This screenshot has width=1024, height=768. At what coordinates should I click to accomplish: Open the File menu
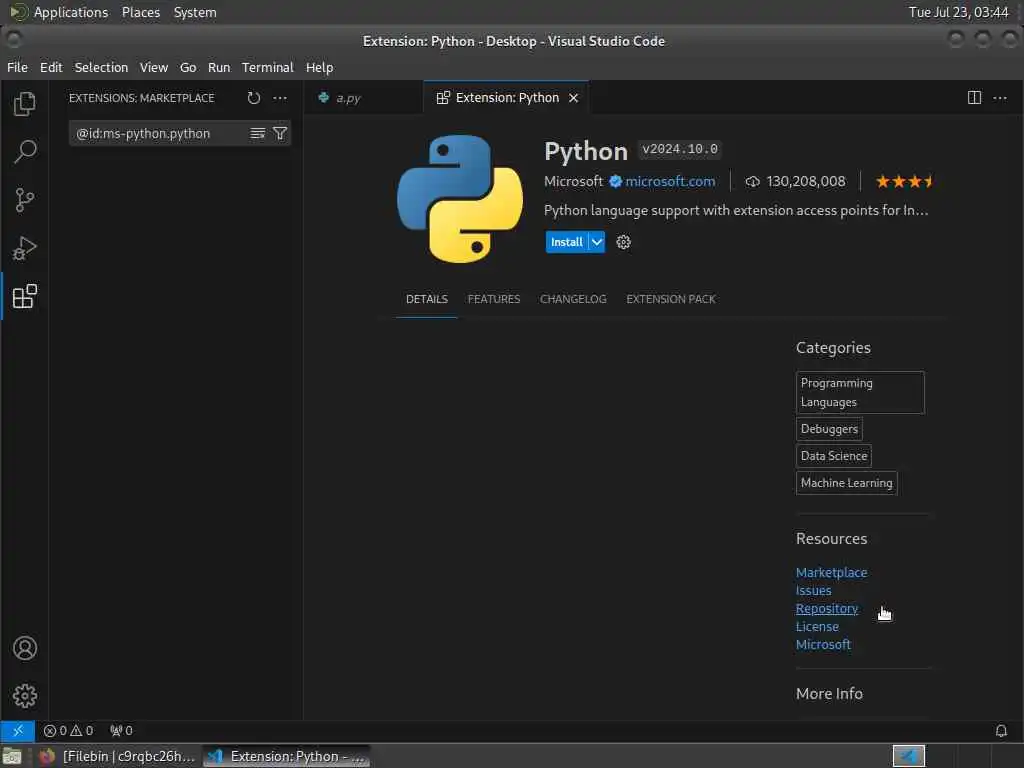point(17,67)
